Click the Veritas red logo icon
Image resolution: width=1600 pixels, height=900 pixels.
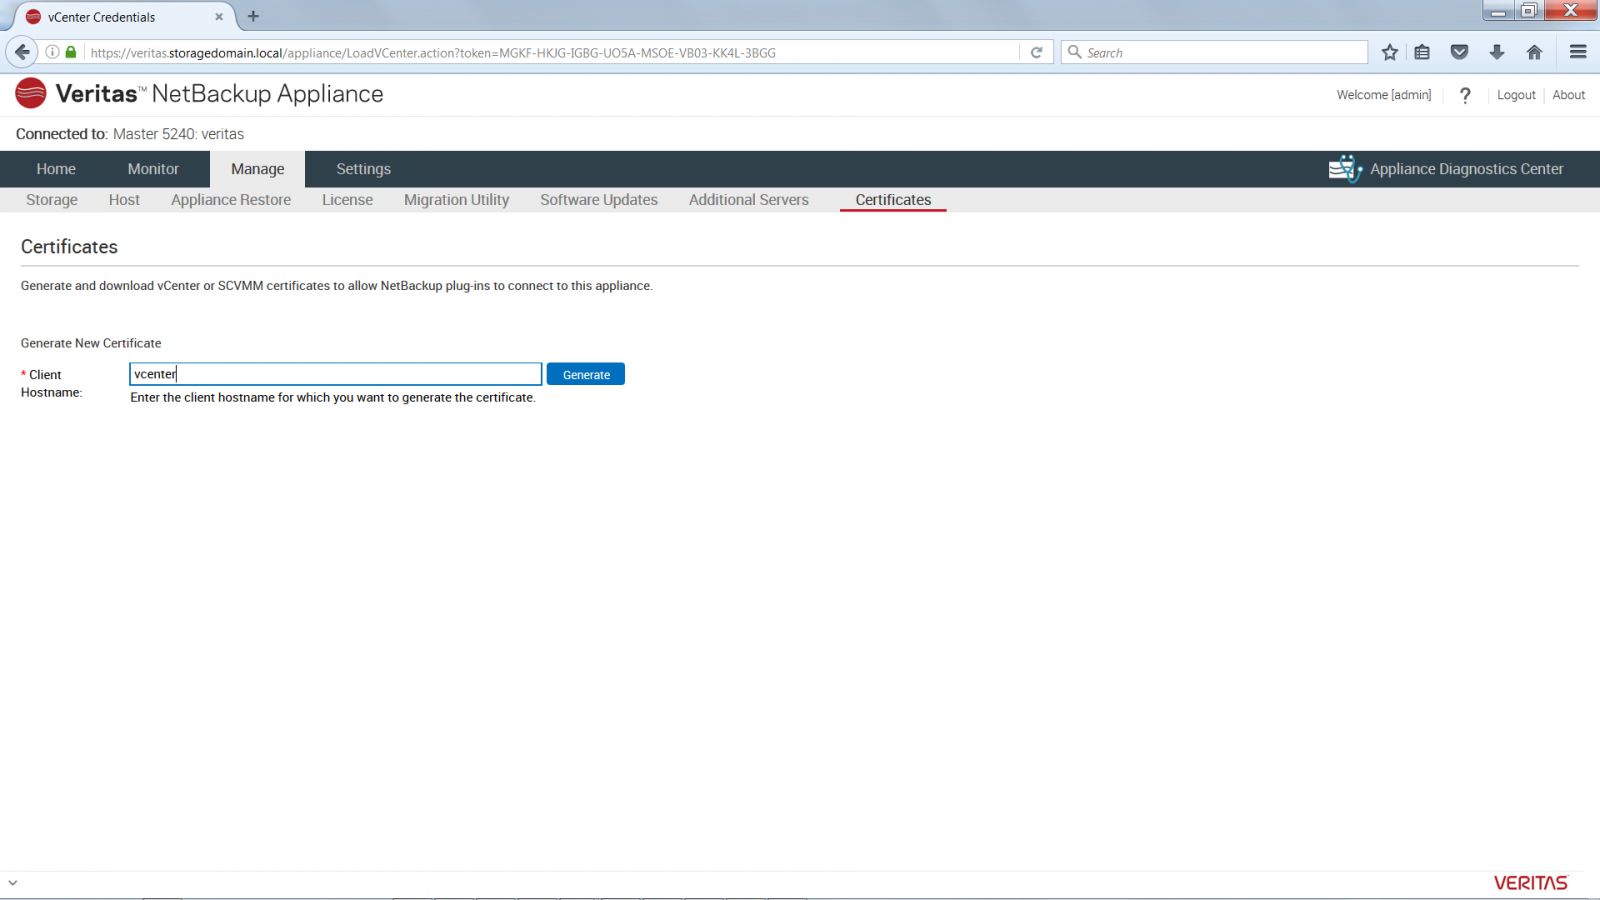click(31, 93)
